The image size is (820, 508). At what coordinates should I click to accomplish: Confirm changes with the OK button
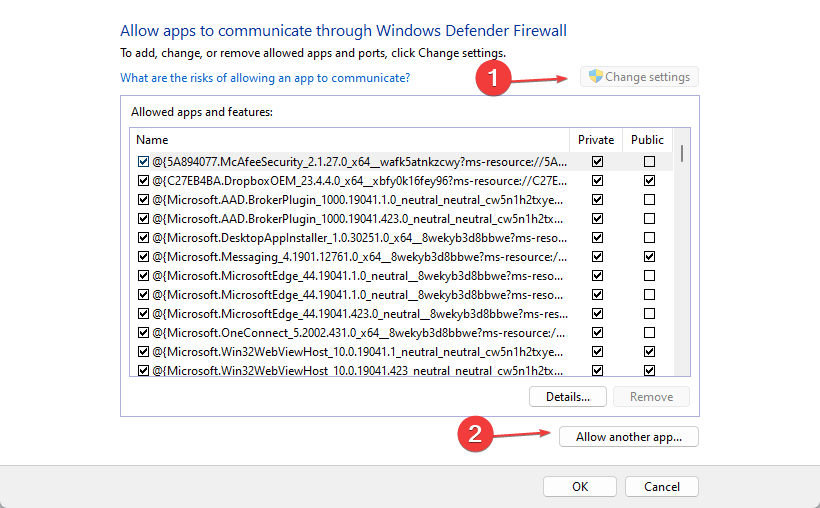[x=580, y=487]
